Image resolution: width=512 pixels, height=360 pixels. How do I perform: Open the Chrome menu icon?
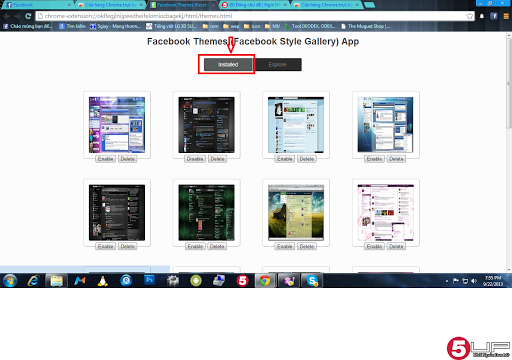(506, 16)
